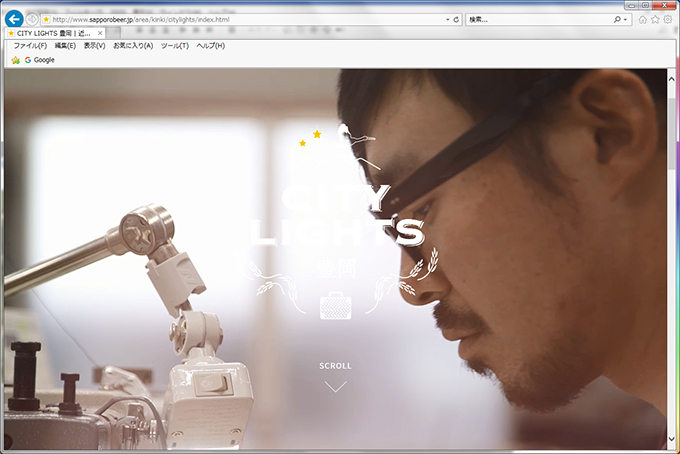This screenshot has width=680, height=454.
Task: Click the CITY LIGHTS logo title
Action: 337,216
